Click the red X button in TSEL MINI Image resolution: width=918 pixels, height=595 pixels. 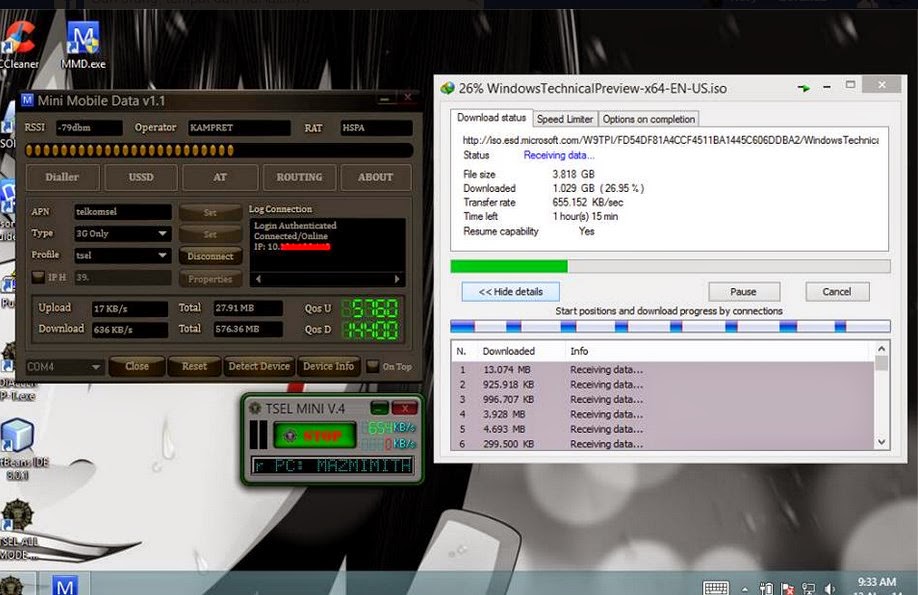coord(404,408)
